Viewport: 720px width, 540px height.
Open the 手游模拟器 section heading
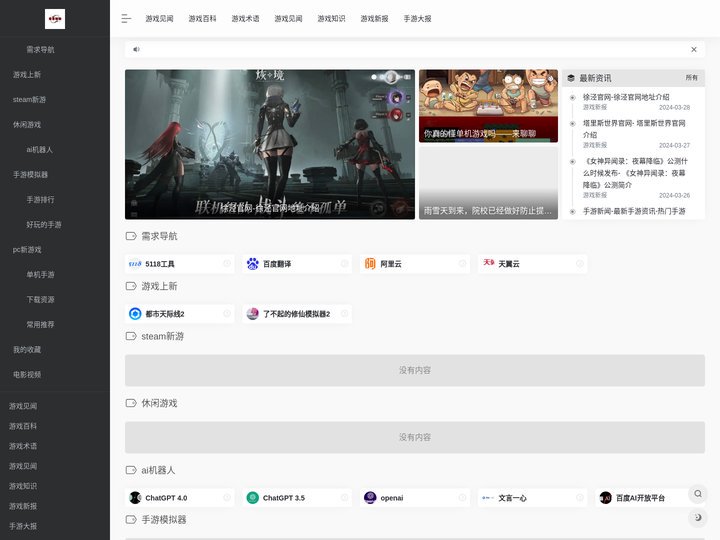tap(163, 519)
